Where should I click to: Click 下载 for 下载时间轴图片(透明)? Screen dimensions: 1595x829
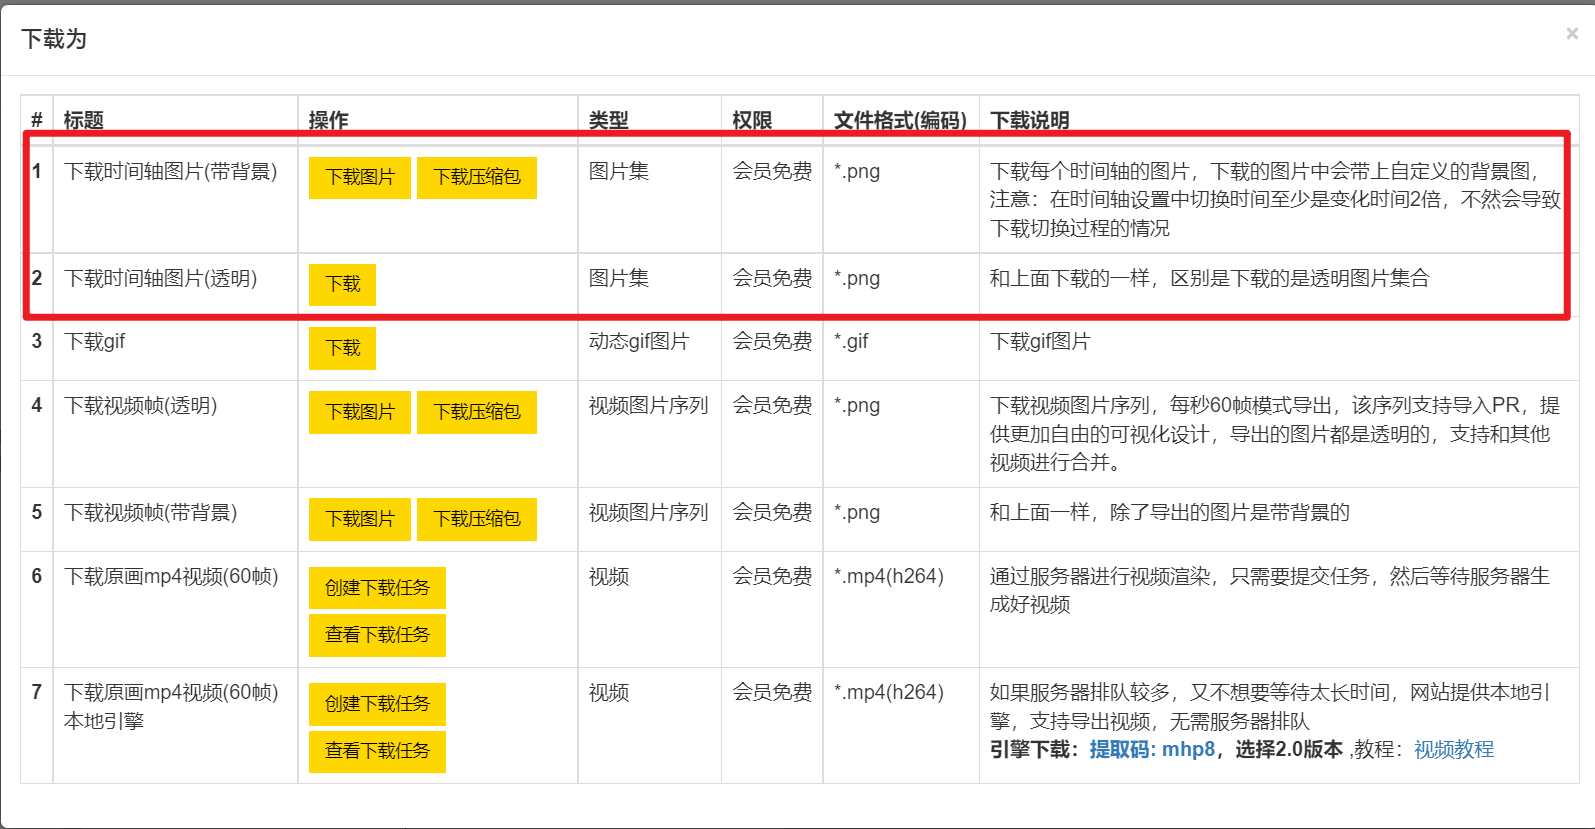[342, 284]
